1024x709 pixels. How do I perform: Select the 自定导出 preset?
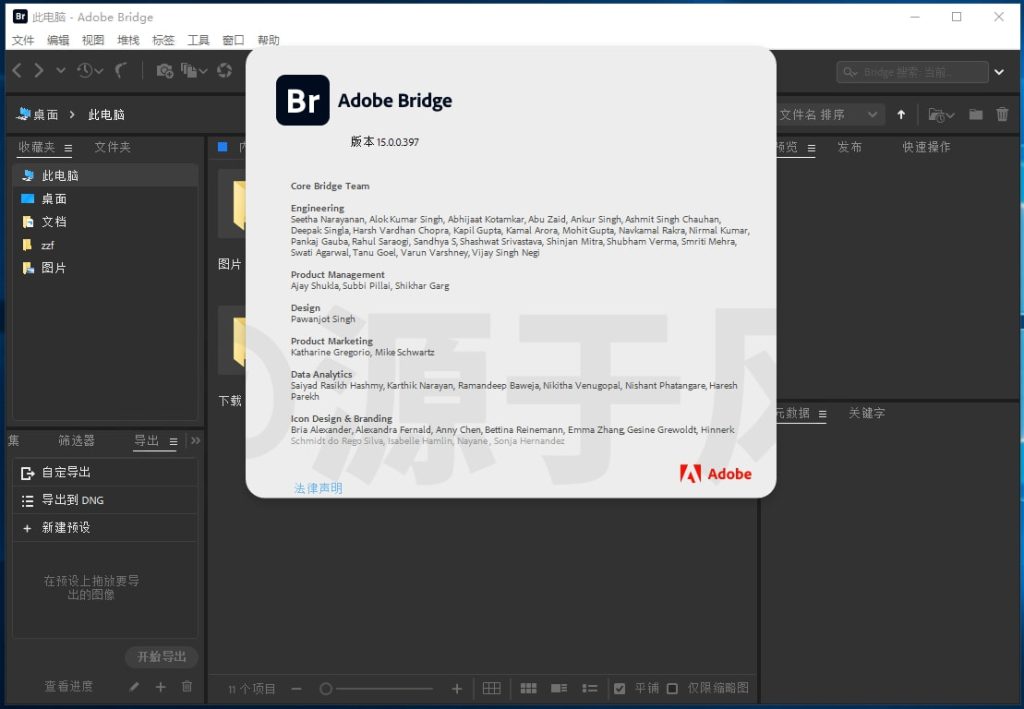tap(105, 472)
